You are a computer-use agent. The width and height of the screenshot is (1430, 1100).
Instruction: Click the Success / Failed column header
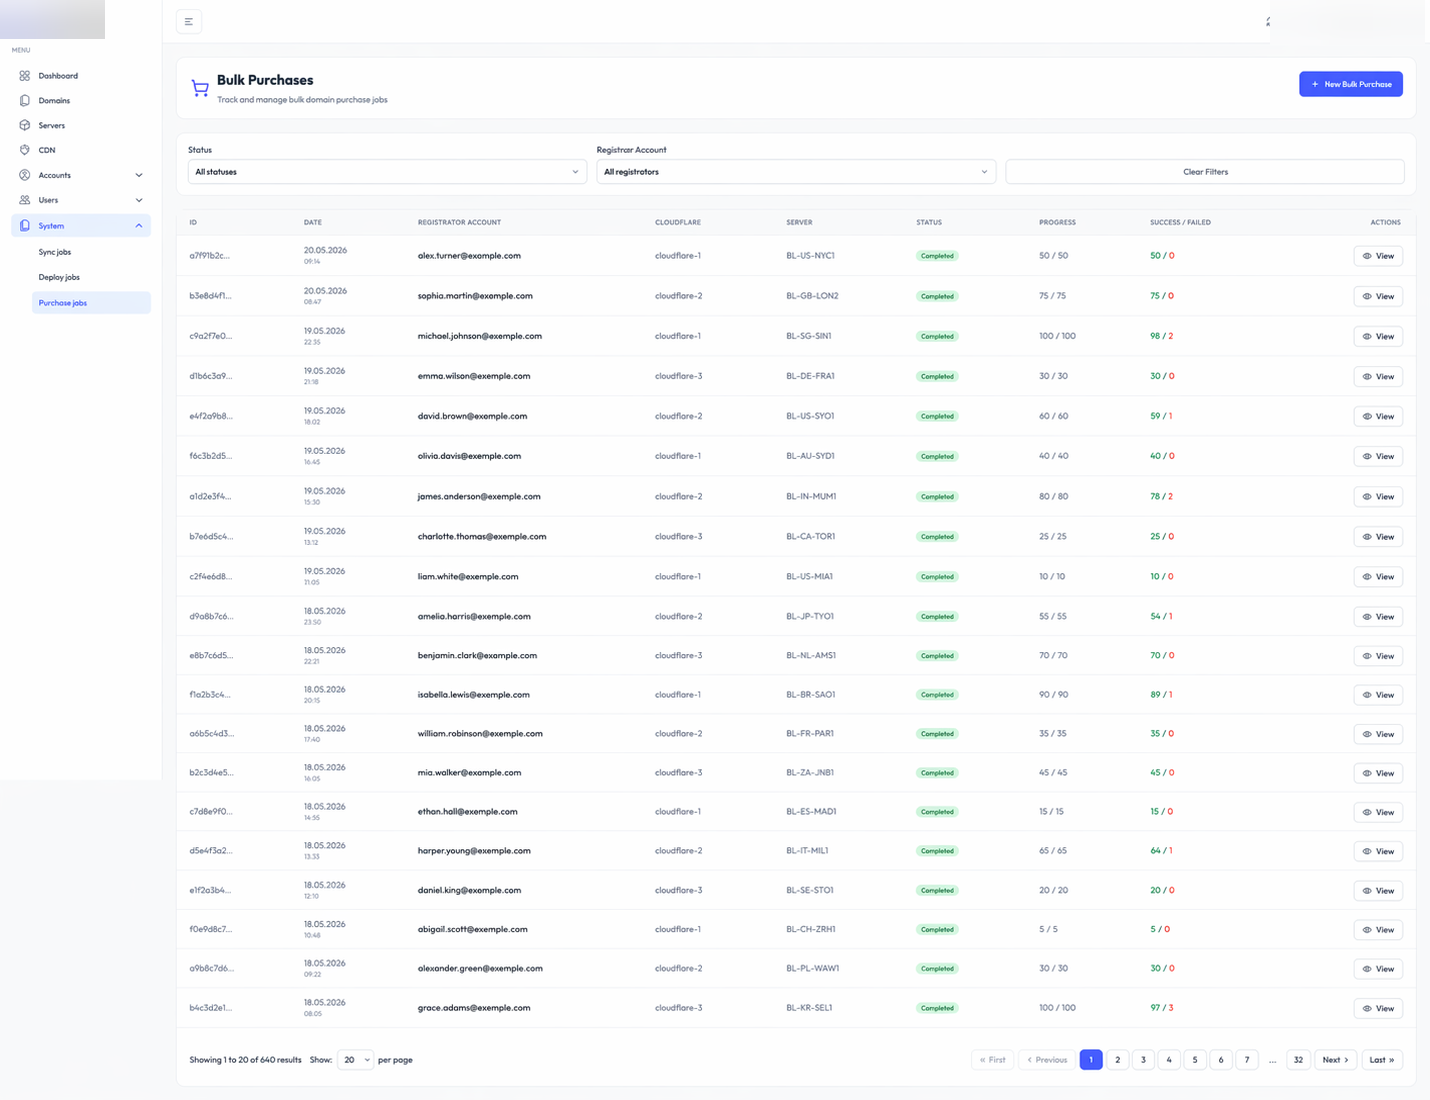[x=1180, y=222]
